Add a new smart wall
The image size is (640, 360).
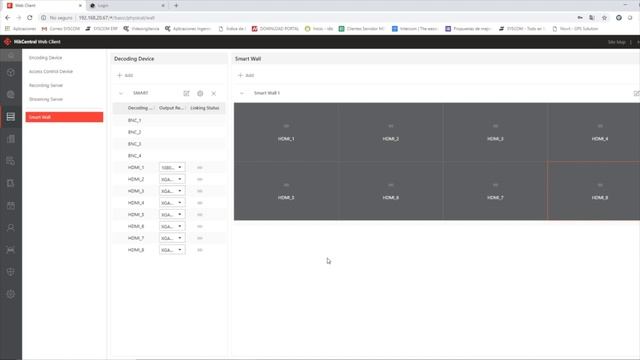click(x=246, y=75)
